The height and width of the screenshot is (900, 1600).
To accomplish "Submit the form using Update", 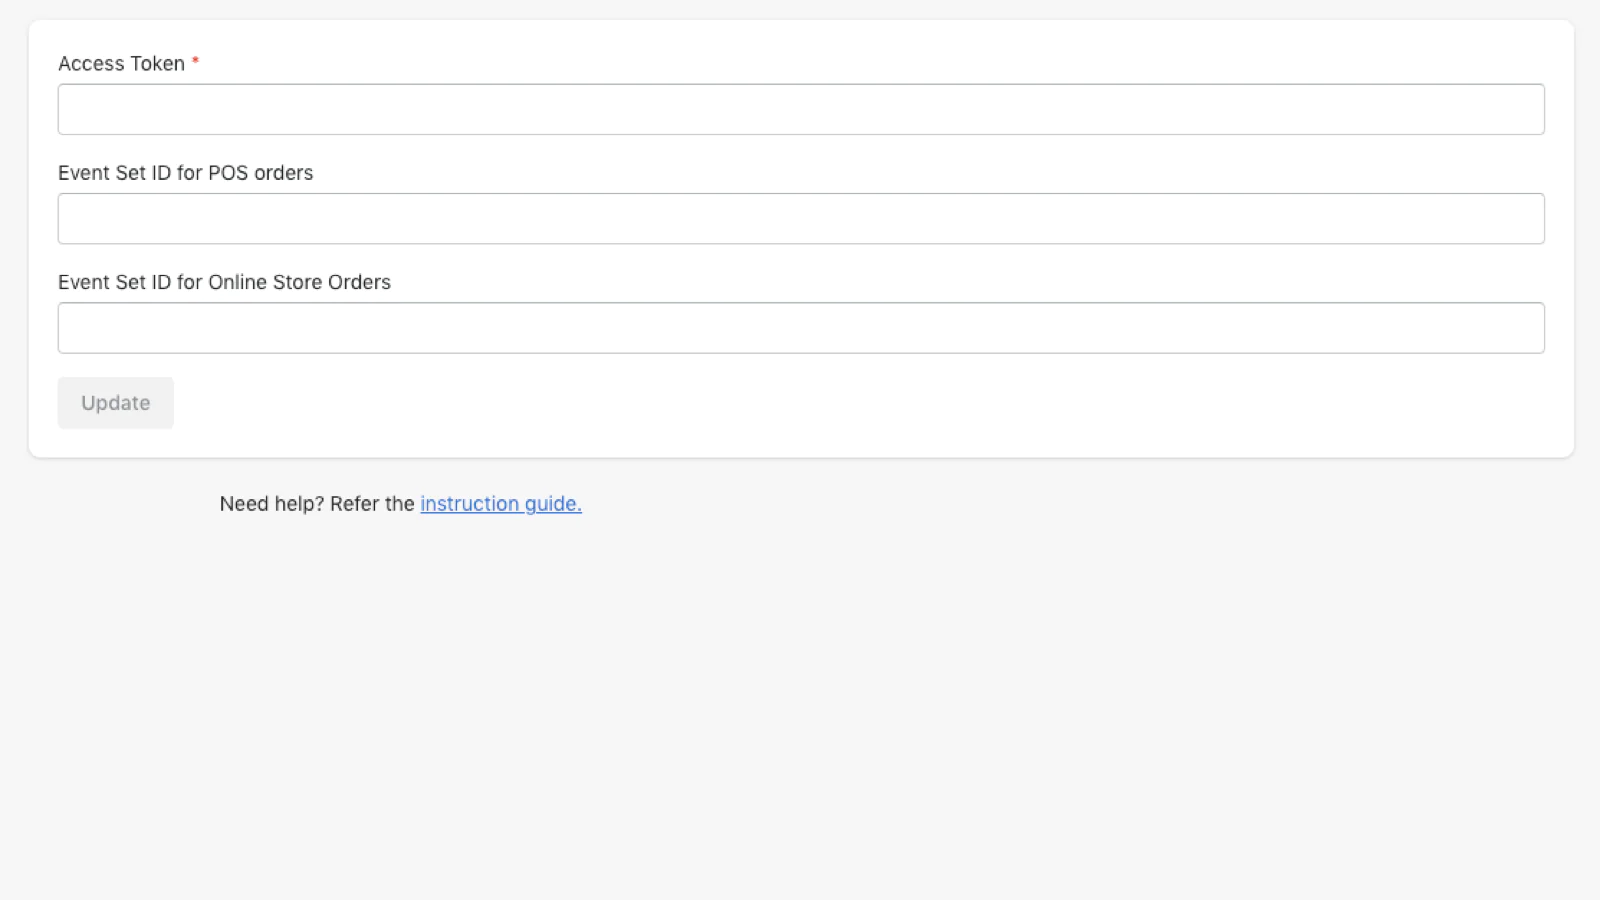I will coord(115,403).
